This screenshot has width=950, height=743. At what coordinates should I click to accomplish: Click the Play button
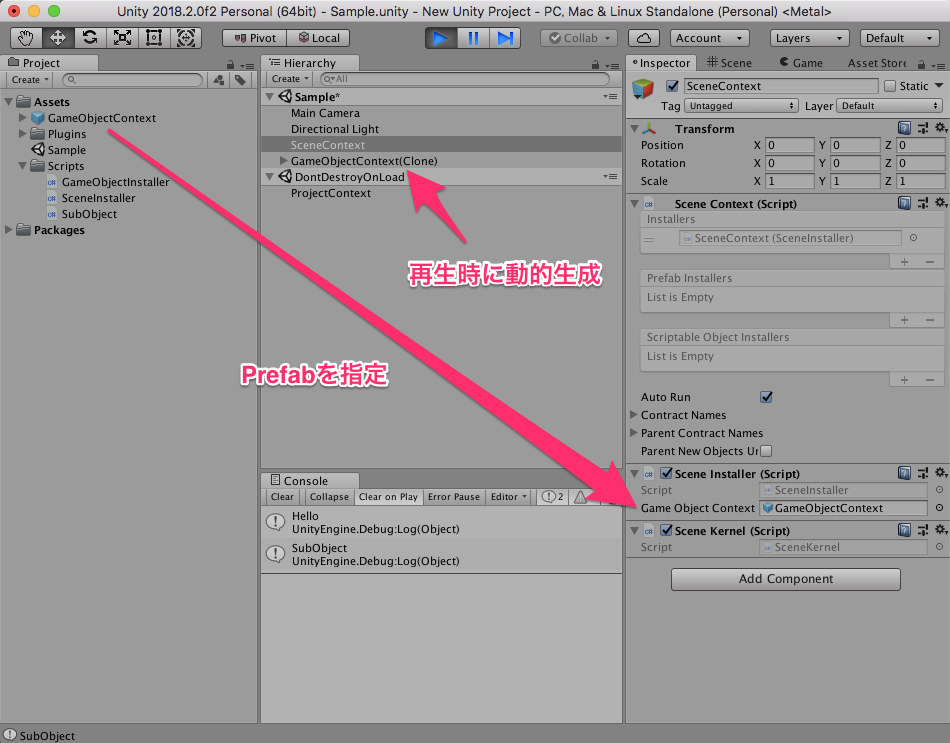tap(441, 38)
